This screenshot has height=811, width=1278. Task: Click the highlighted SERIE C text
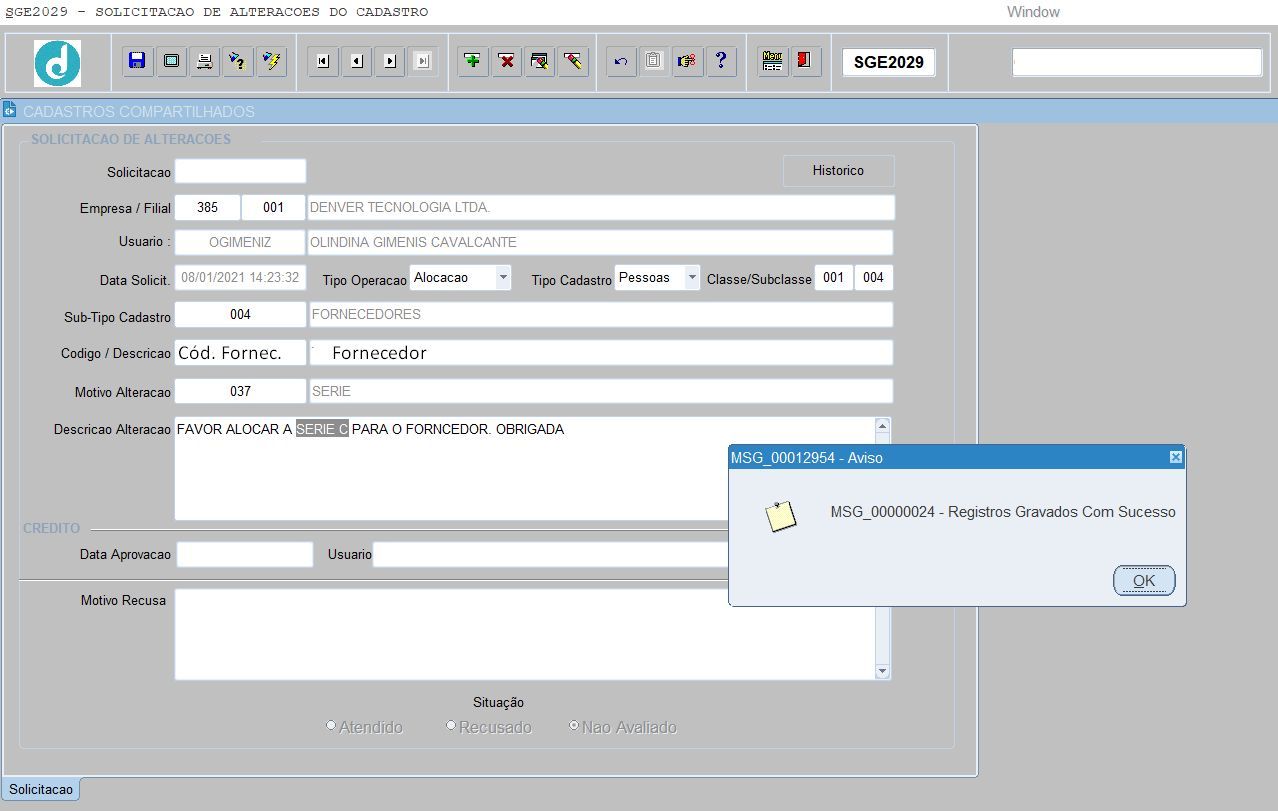322,429
